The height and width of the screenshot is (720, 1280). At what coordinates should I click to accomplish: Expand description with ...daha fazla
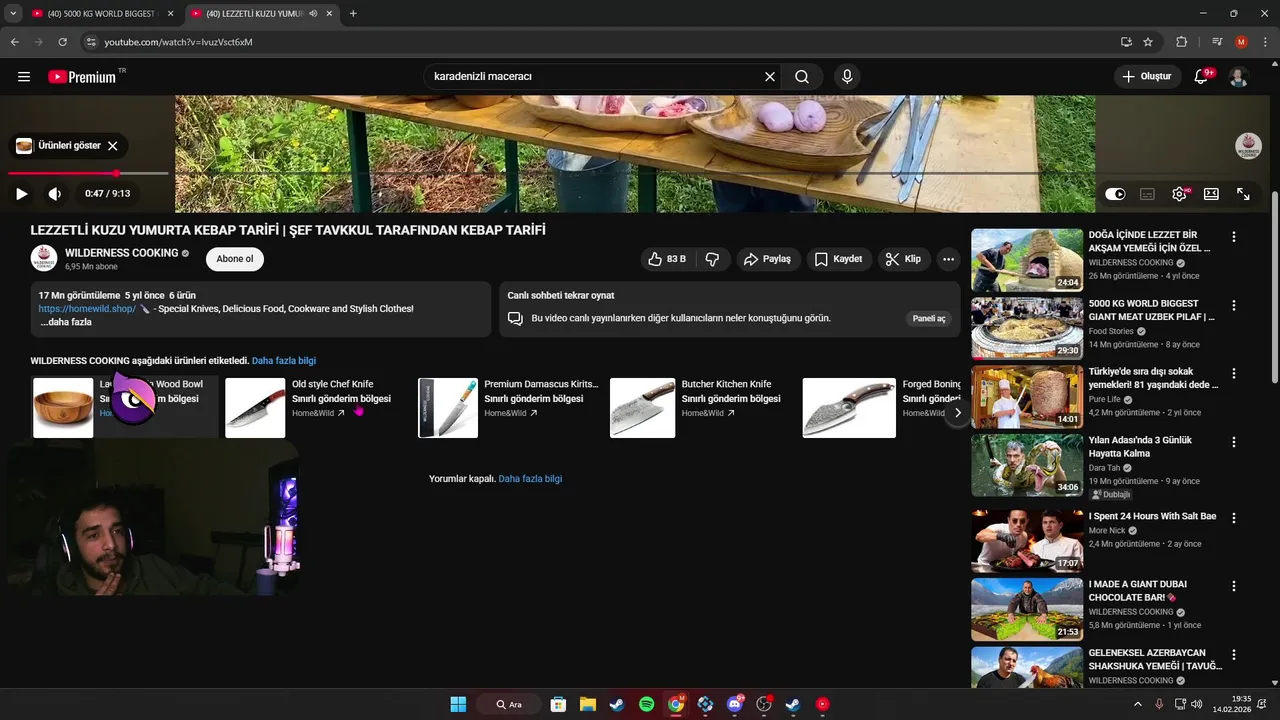pyautogui.click(x=66, y=322)
